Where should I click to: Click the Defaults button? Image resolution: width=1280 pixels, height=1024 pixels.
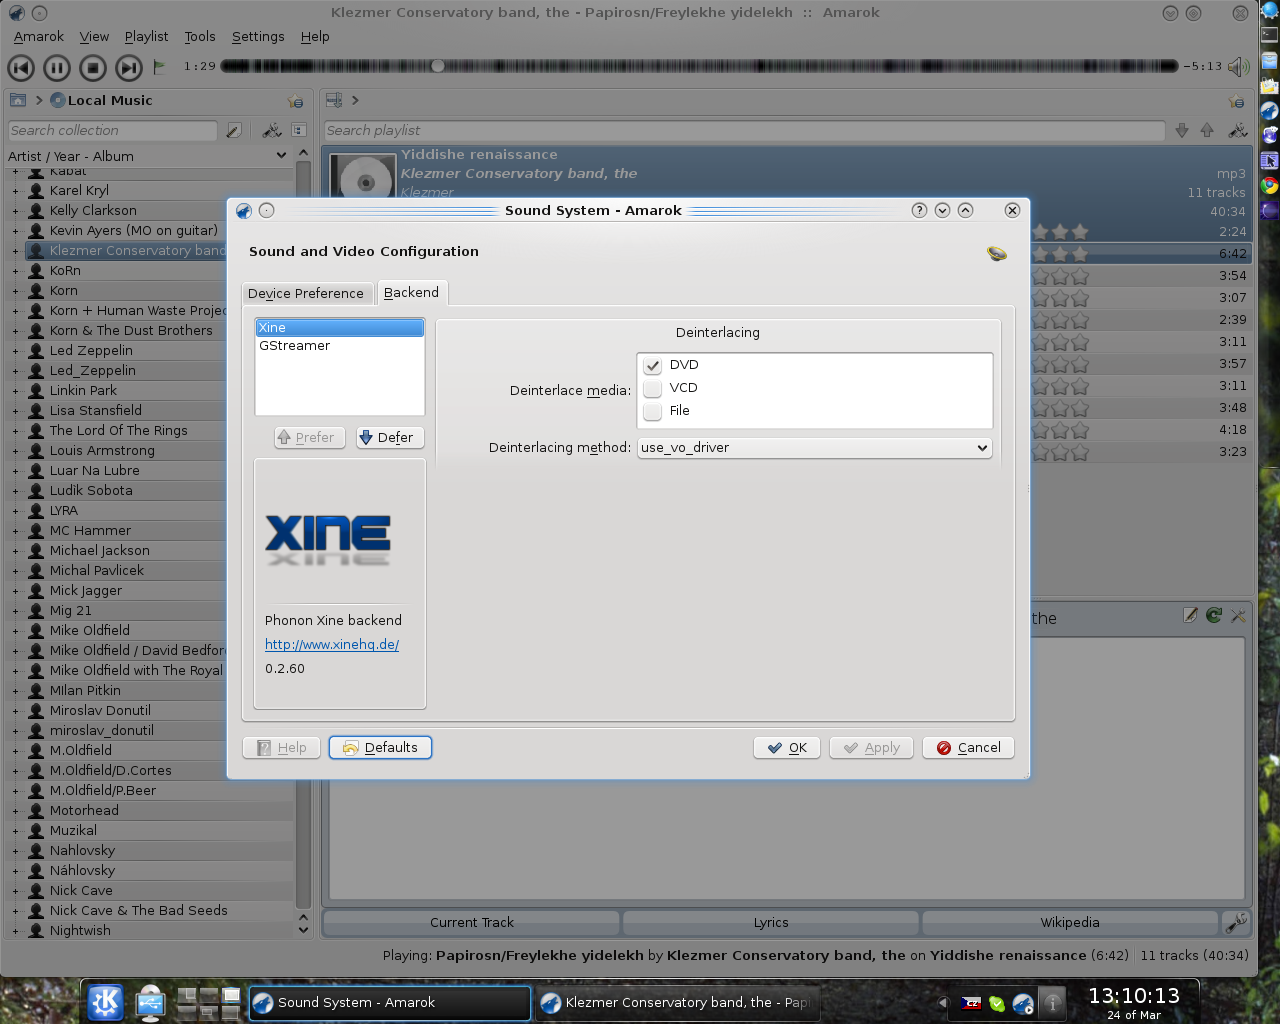pyautogui.click(x=380, y=747)
